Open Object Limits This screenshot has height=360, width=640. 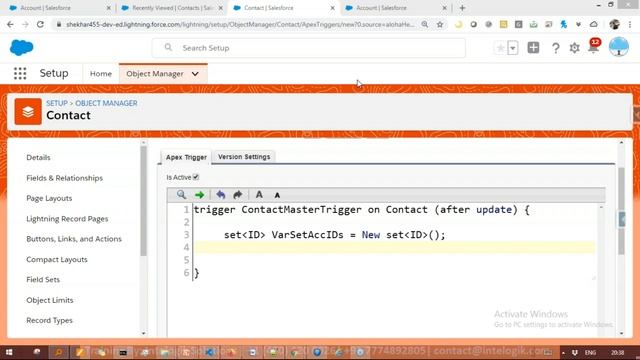point(50,300)
